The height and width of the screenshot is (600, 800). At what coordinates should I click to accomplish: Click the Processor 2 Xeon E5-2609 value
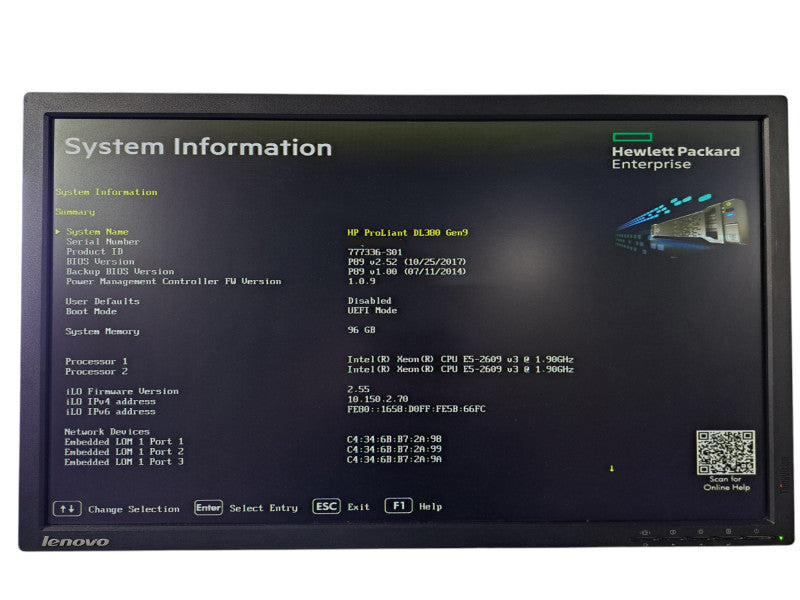(x=460, y=369)
